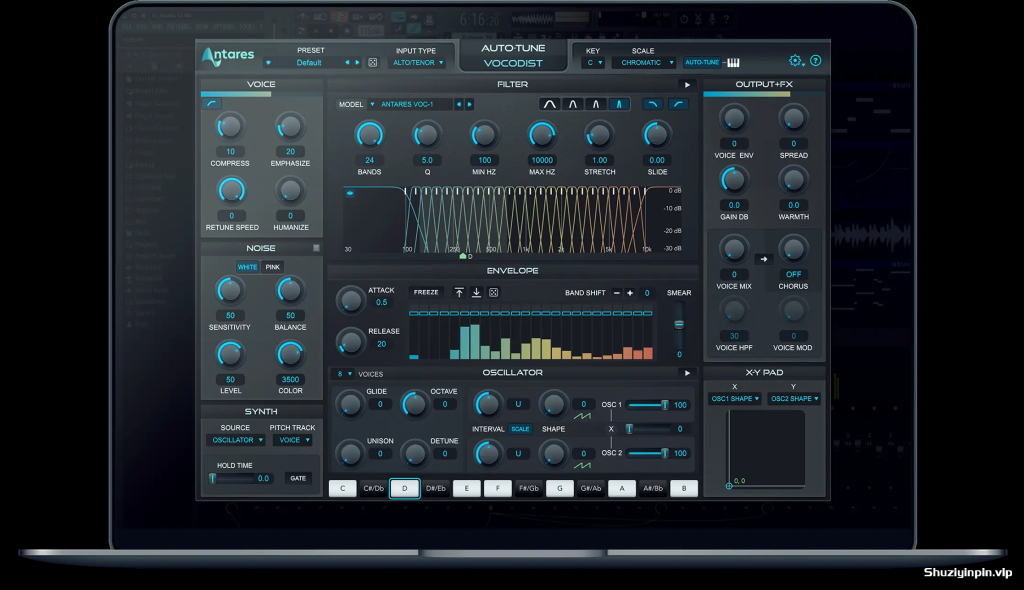The height and width of the screenshot is (590, 1024).
Task: Click the oscillator X crossfade slider
Action: tap(648, 429)
